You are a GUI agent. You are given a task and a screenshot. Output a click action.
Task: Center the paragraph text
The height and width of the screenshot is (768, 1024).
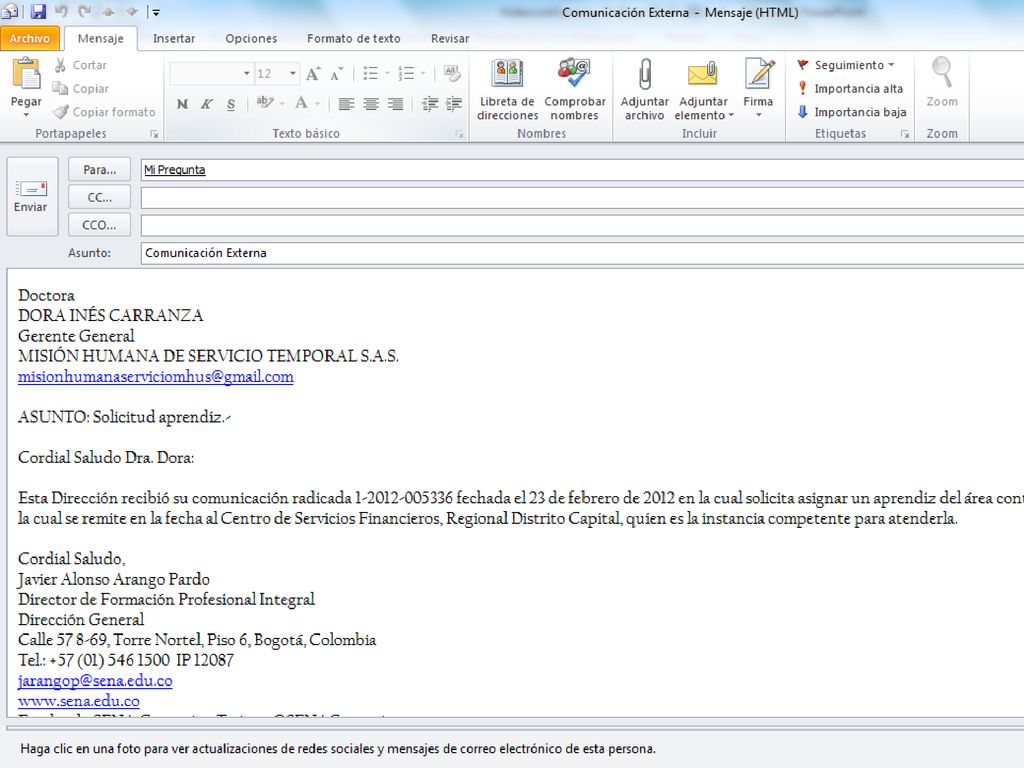(371, 104)
